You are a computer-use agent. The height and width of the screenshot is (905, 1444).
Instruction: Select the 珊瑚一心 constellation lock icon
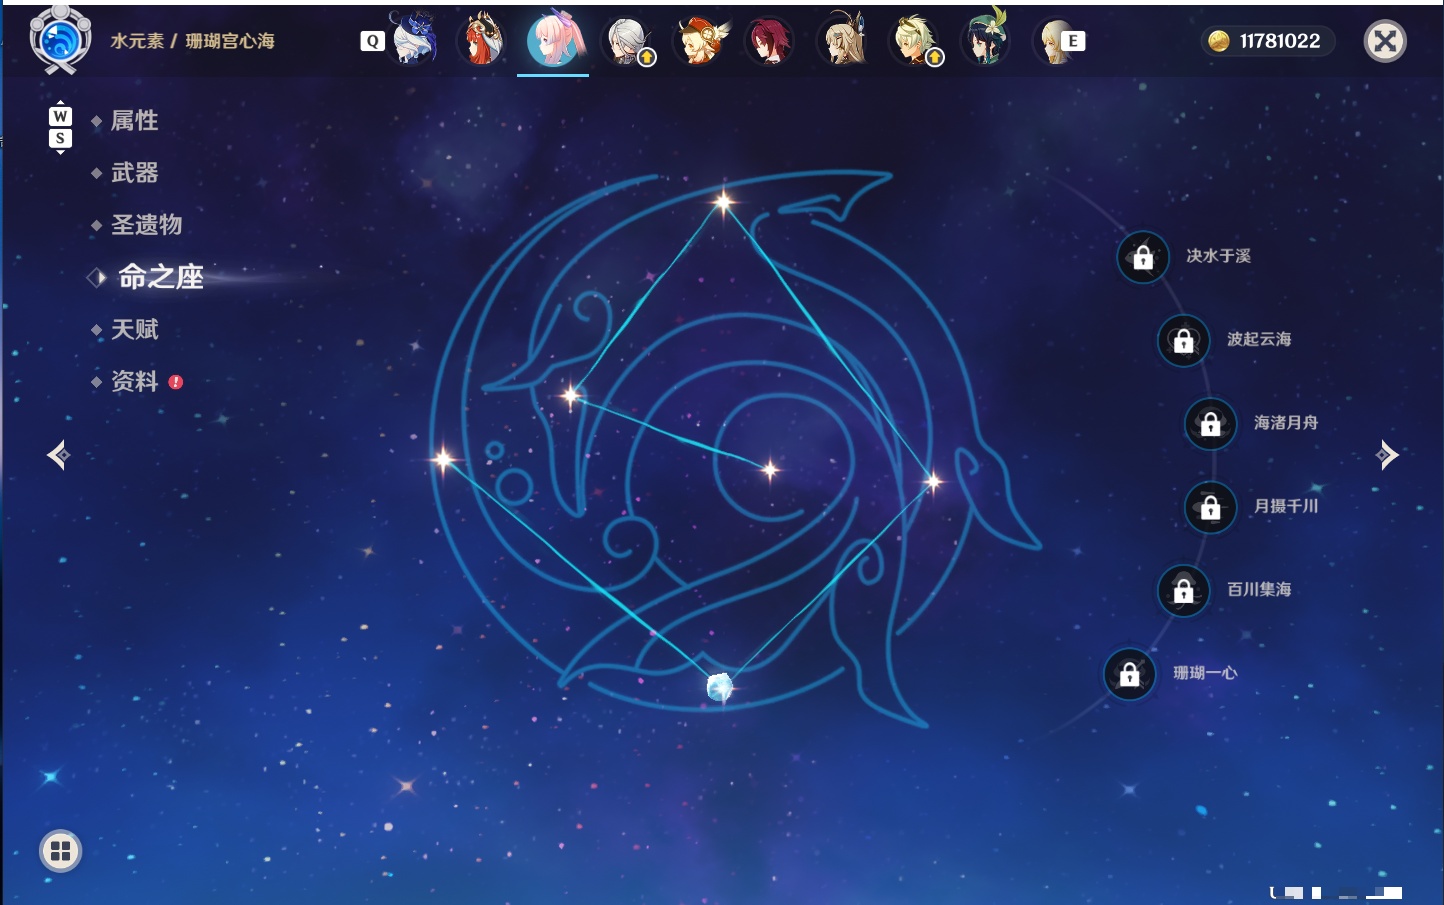[x=1130, y=674]
